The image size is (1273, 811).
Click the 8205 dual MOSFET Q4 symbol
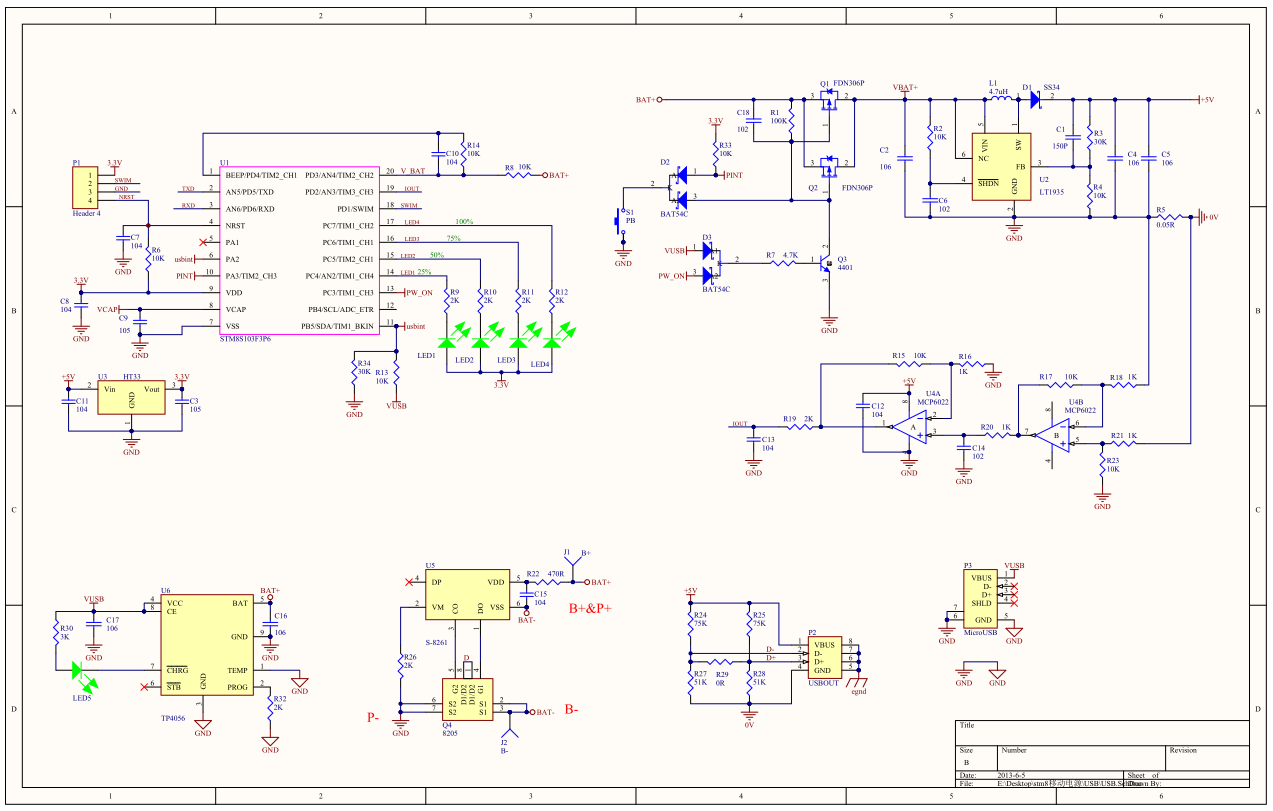[468, 700]
